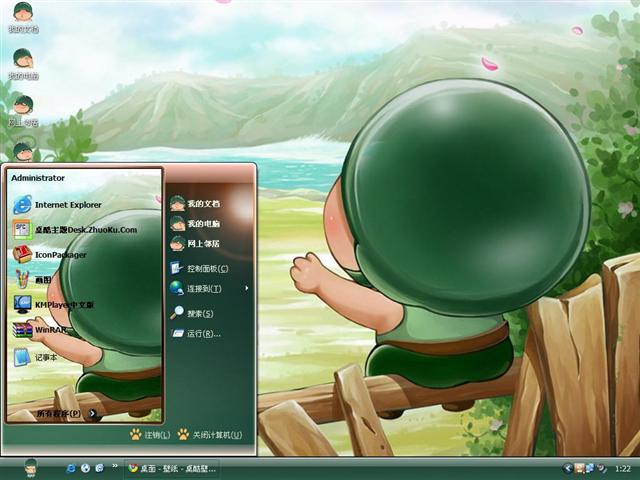Click the 注销(L) log off button
Viewport: 640px width, 480px height.
150,435
